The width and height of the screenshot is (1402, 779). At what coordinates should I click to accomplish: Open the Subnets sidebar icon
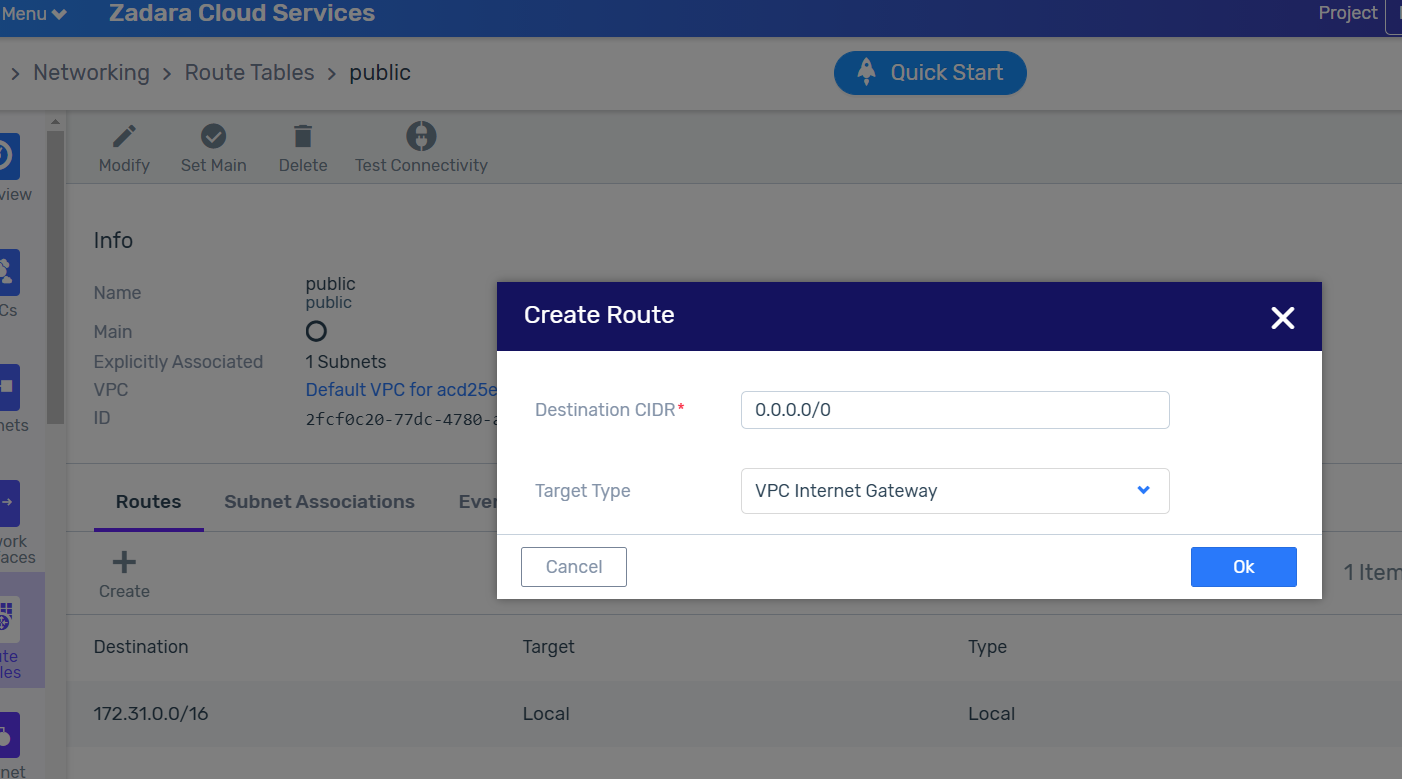click(8, 388)
